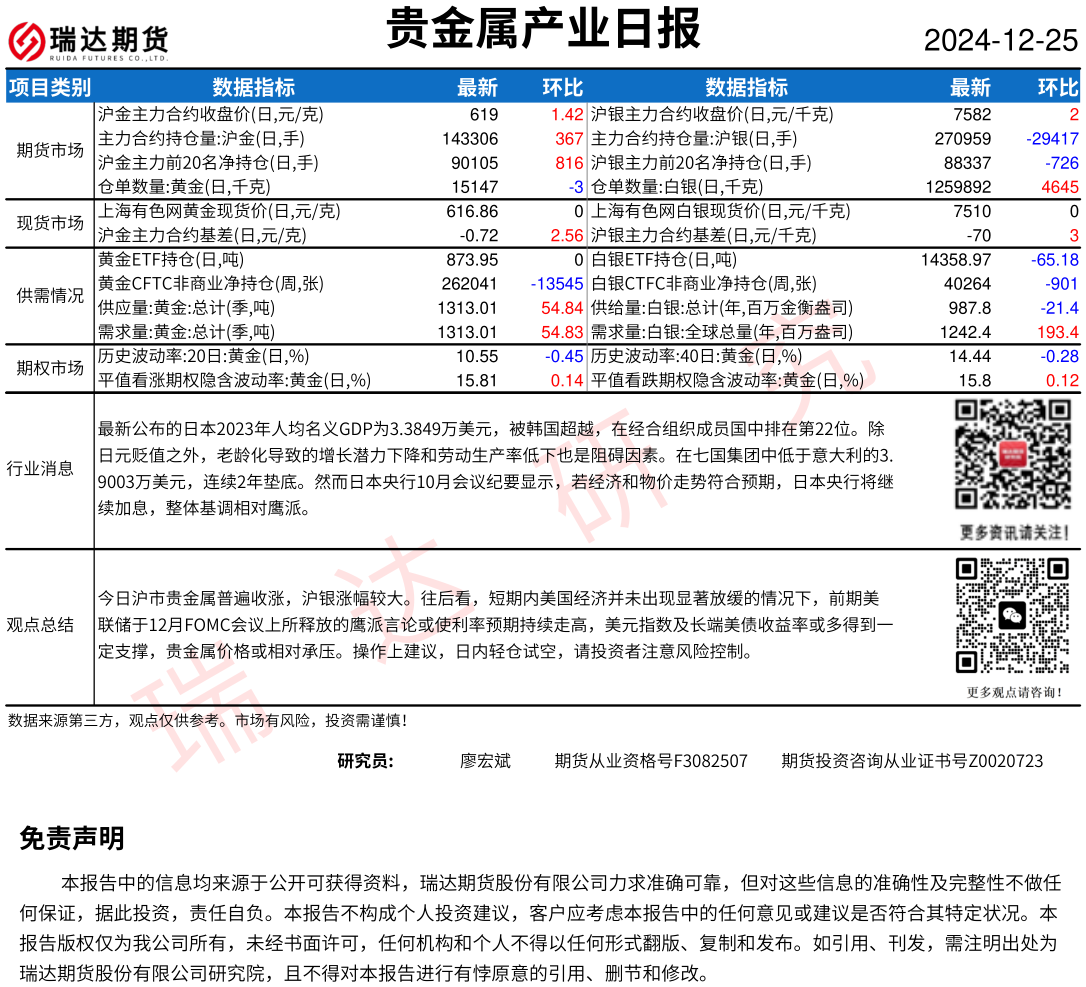
Task: Click the blue change value -13545
Action: pyautogui.click(x=557, y=285)
